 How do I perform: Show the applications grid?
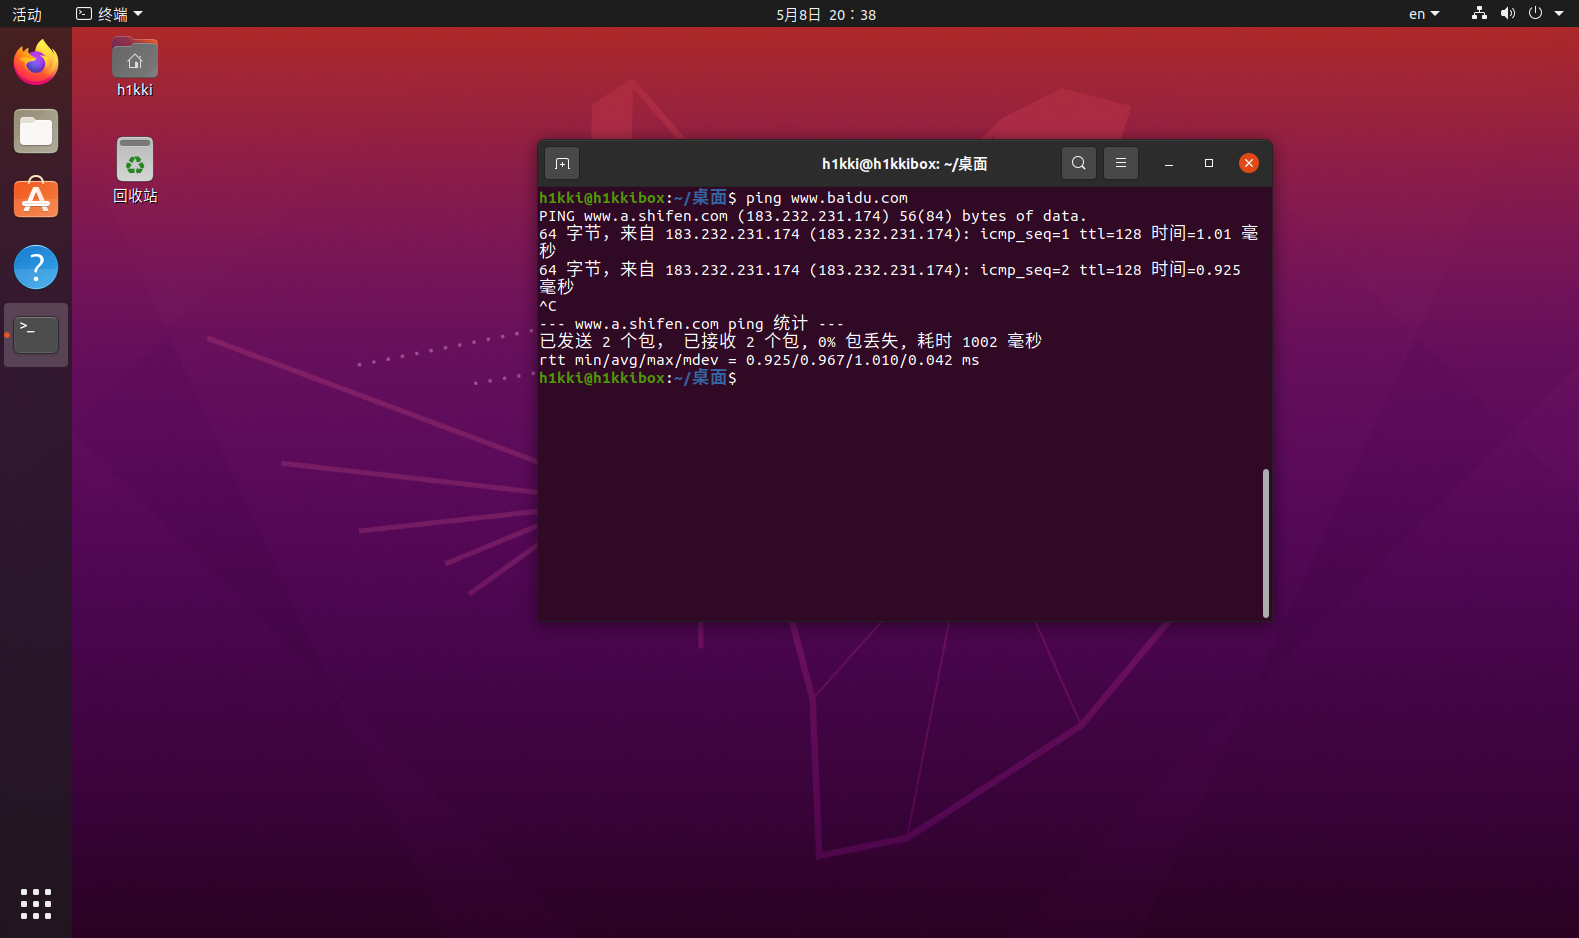(36, 904)
